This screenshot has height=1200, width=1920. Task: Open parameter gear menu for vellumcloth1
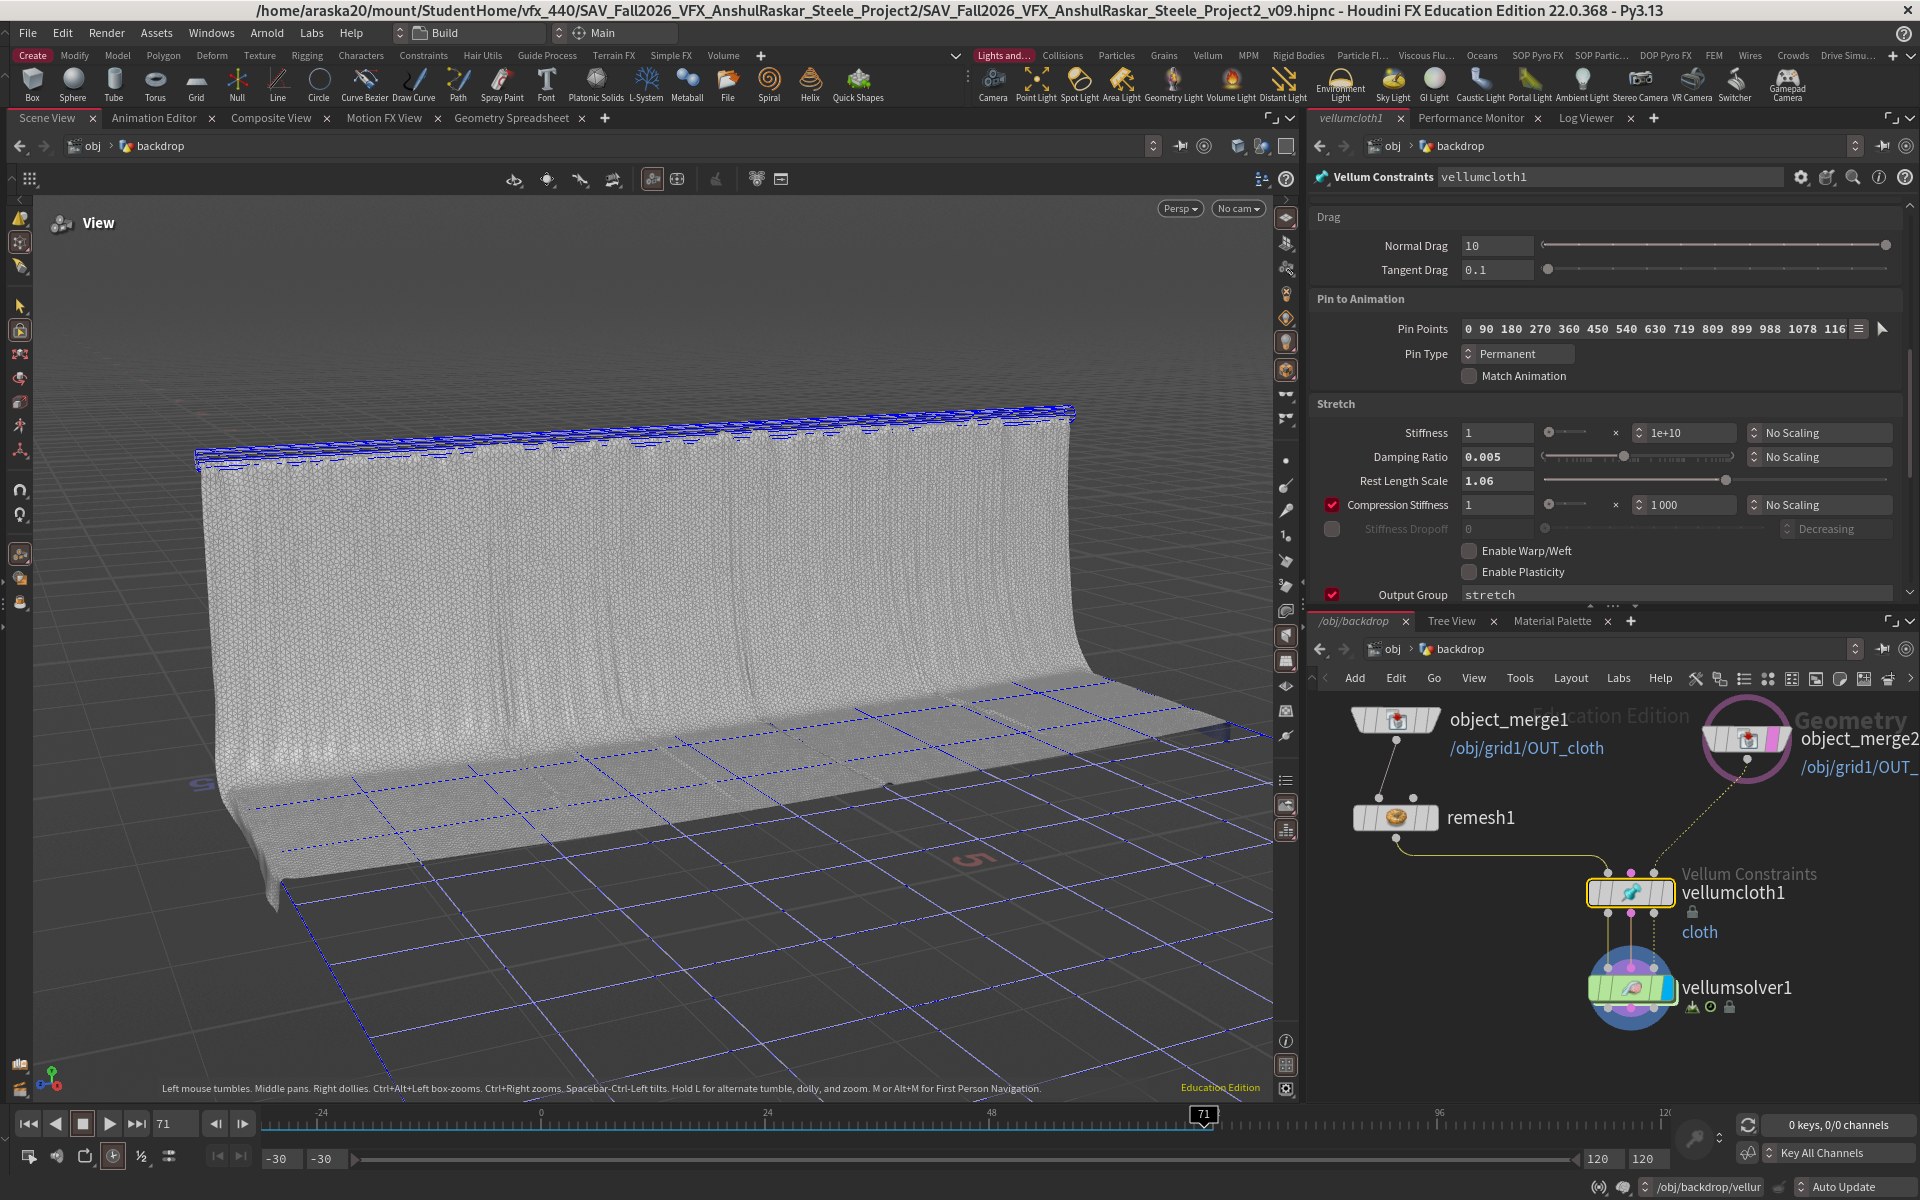[1801, 177]
